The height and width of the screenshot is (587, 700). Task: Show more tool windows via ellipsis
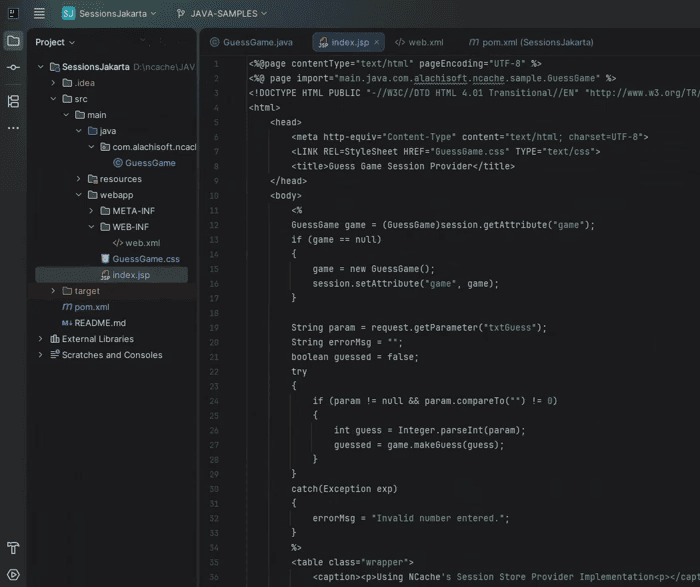pyautogui.click(x=13, y=128)
